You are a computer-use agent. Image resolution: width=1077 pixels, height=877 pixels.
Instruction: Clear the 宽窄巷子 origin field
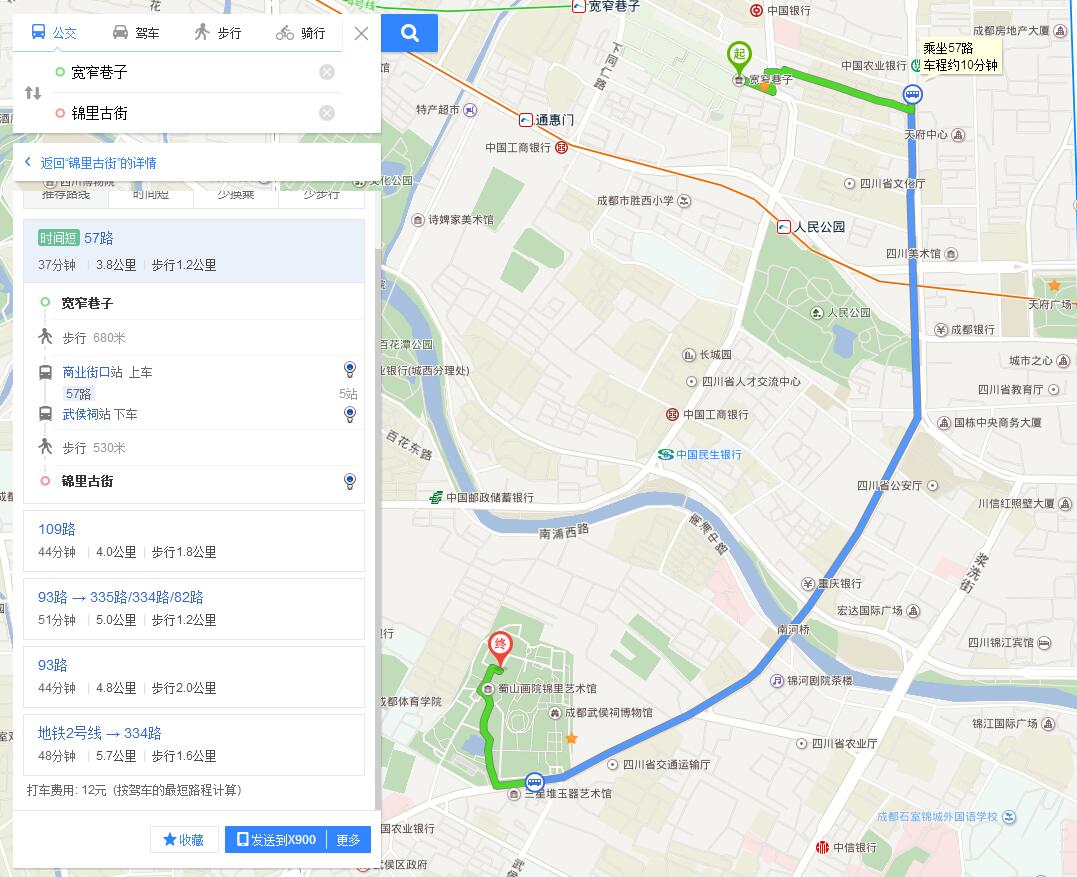click(x=327, y=72)
